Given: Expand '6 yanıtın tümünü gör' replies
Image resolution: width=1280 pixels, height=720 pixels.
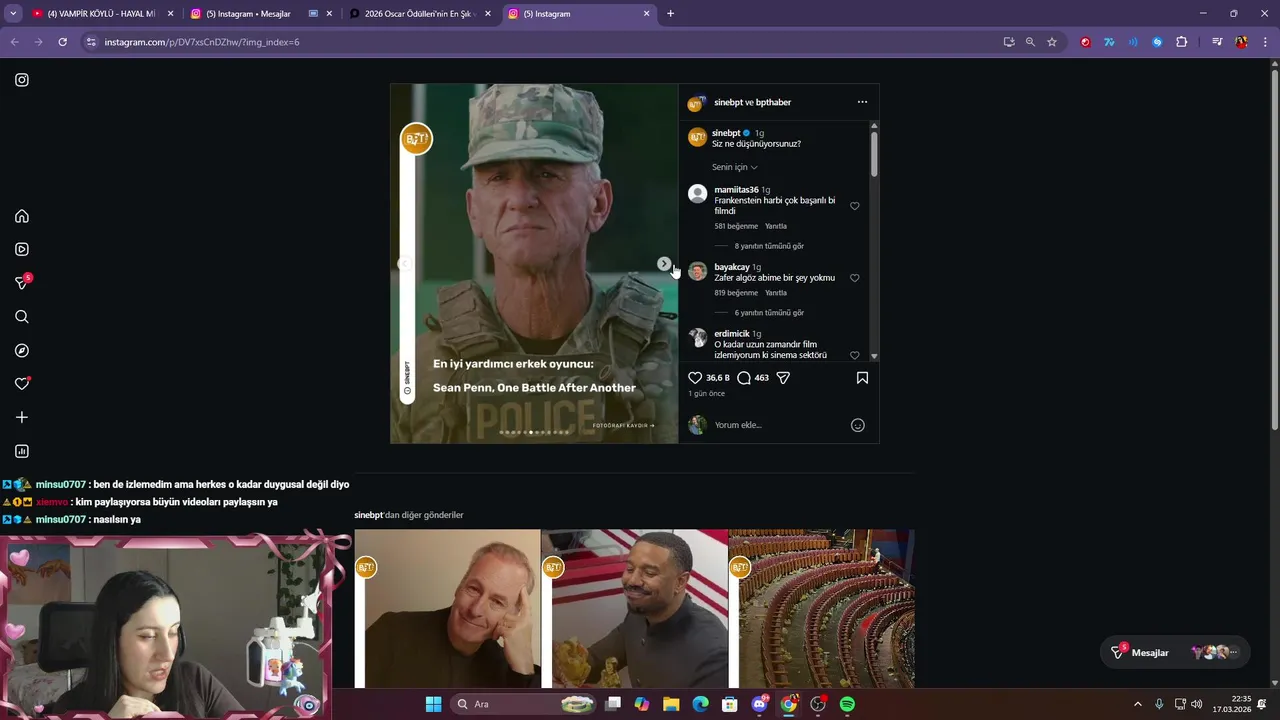Looking at the screenshot, I should point(769,313).
